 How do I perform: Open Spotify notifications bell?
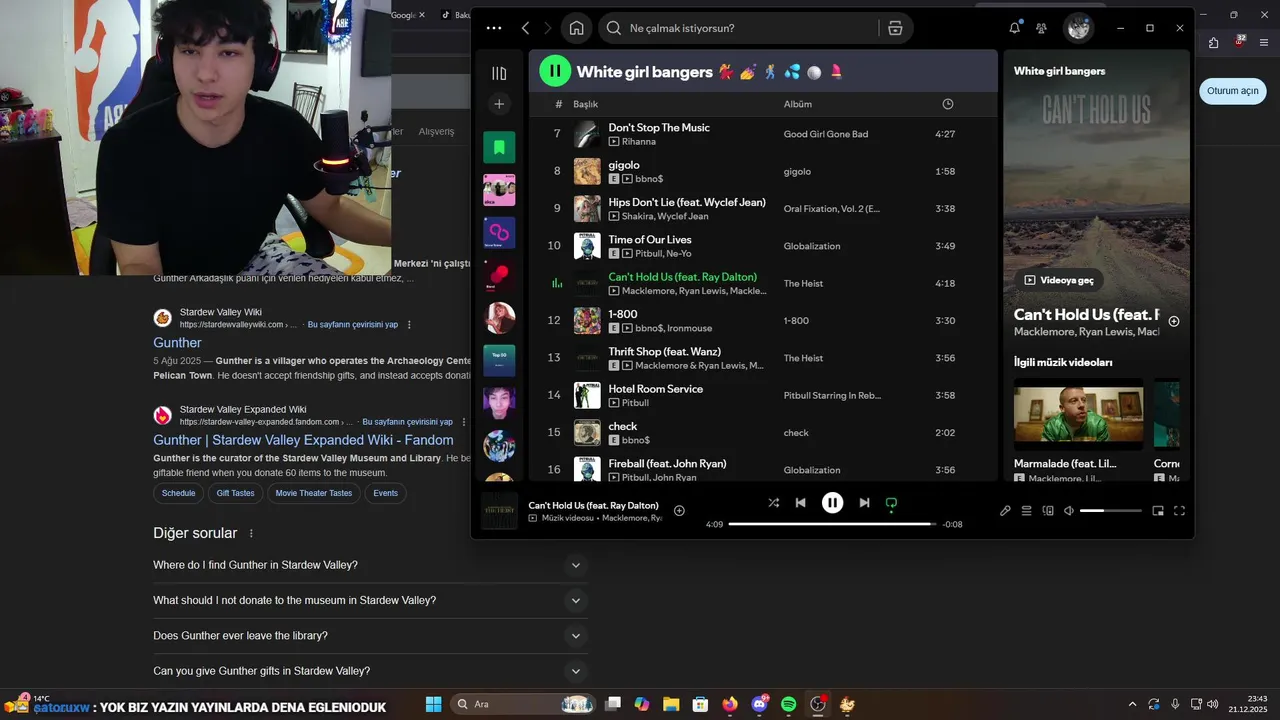pyautogui.click(x=1014, y=28)
